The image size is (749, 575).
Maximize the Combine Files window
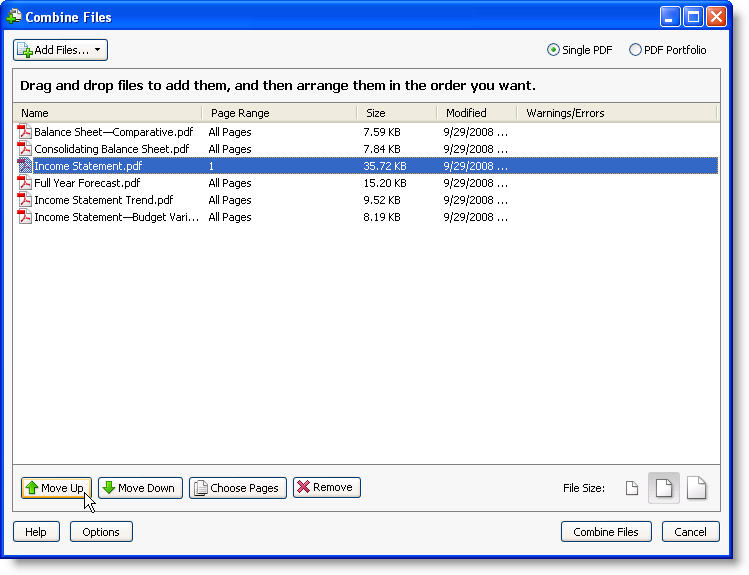coord(693,17)
